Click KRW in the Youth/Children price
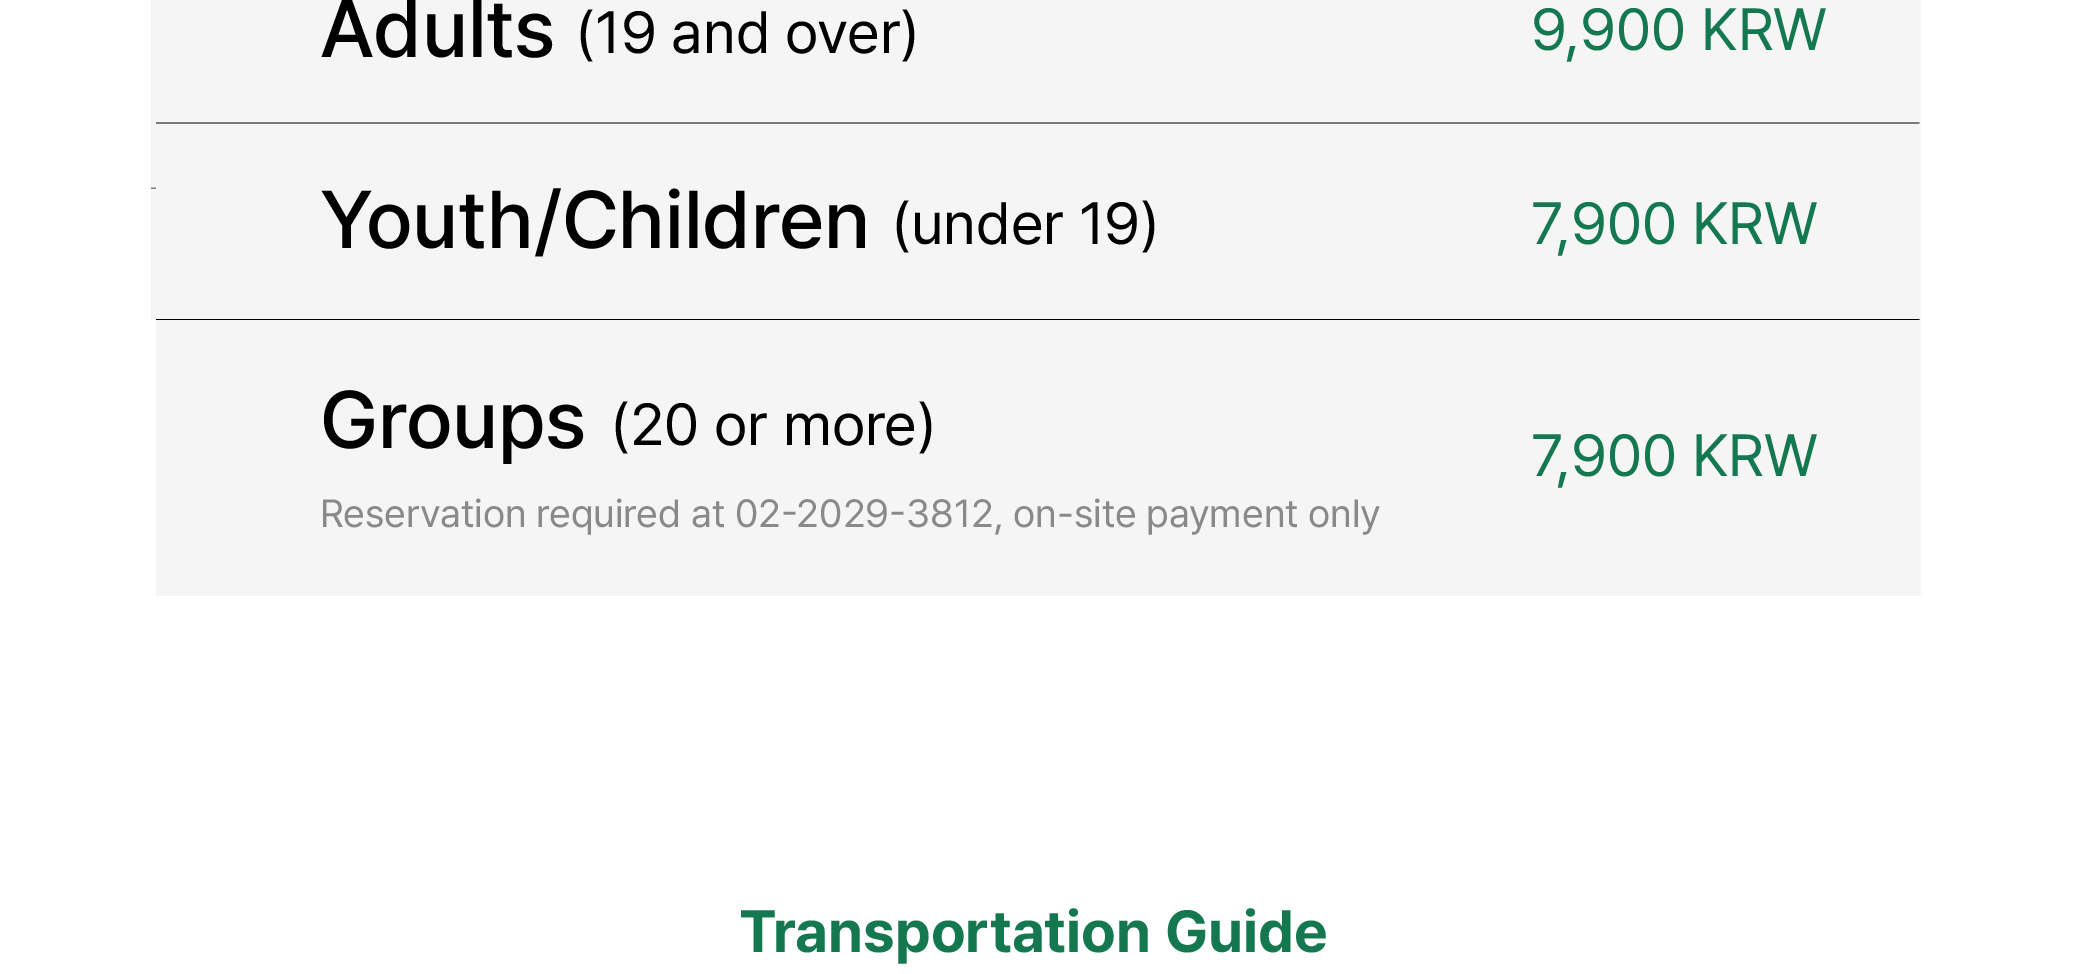The width and height of the screenshot is (2083, 974). (x=1755, y=224)
